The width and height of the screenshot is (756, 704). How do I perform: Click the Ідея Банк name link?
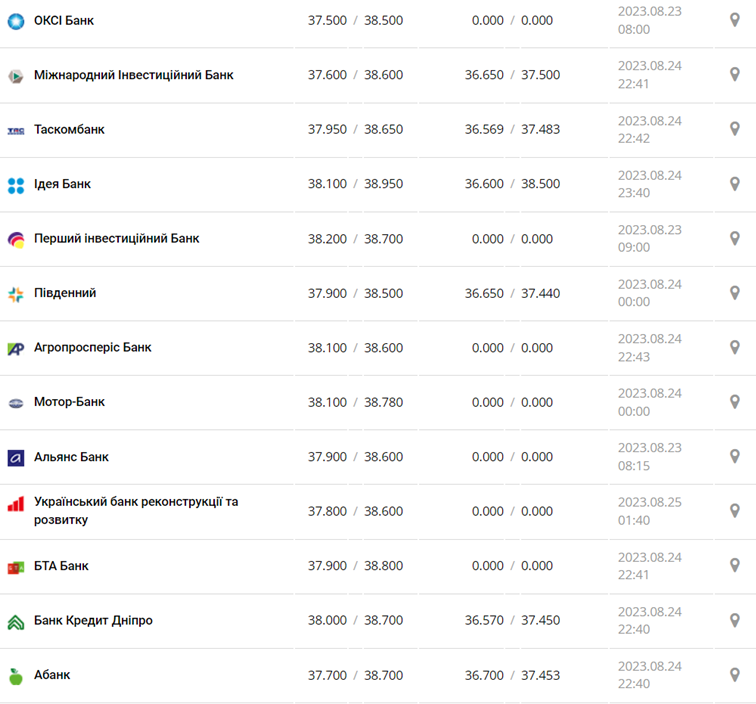coord(62,184)
